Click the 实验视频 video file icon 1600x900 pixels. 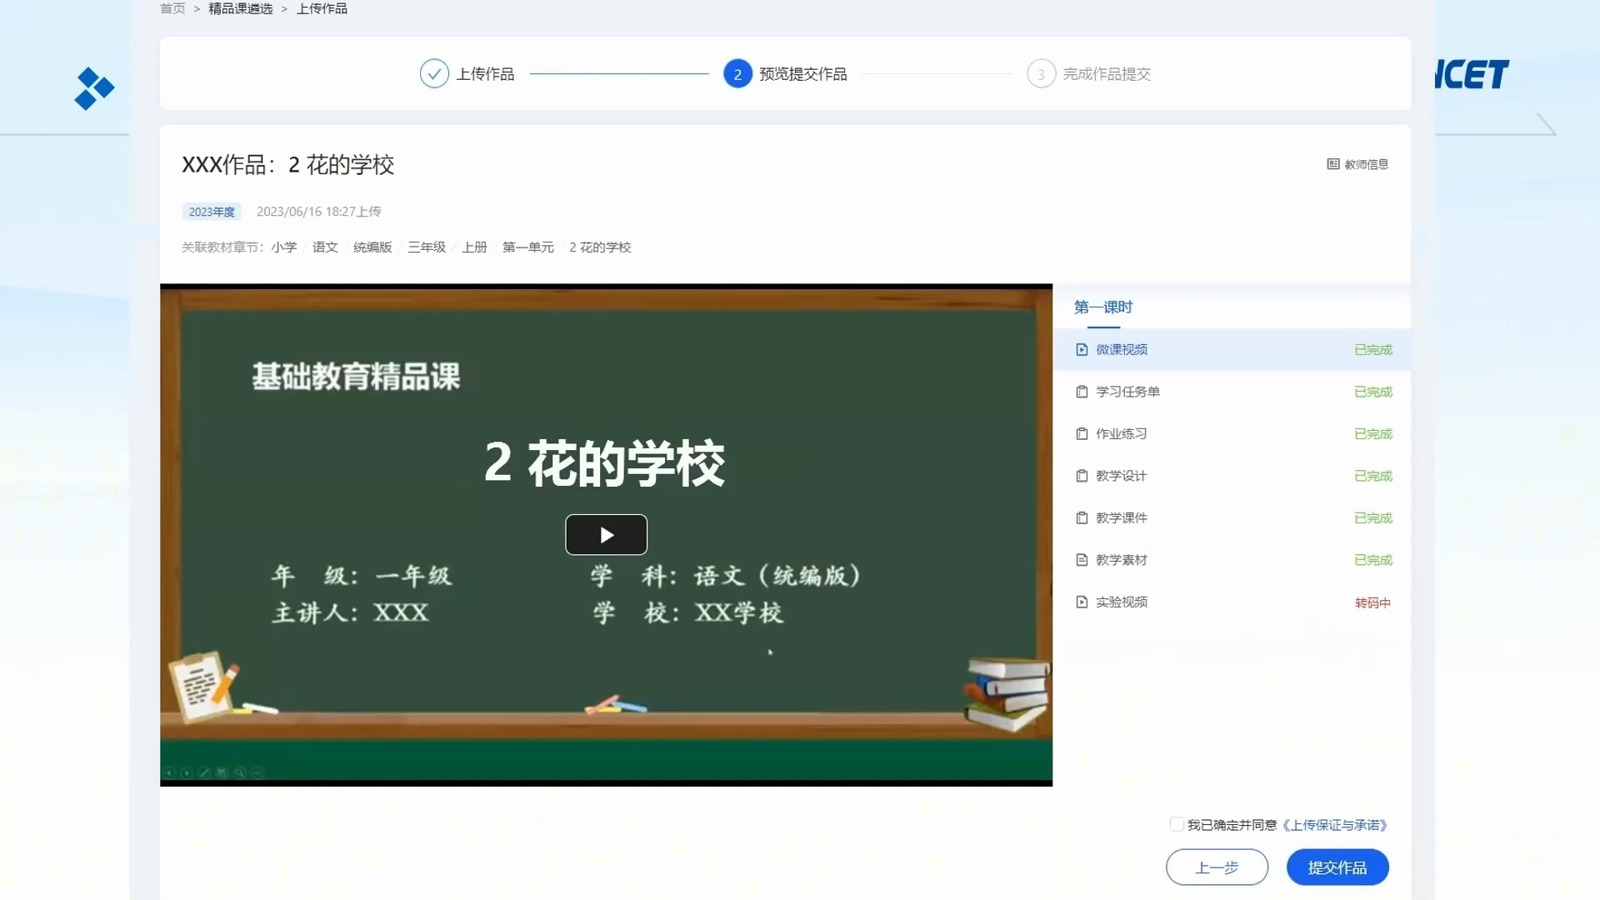[1081, 601]
